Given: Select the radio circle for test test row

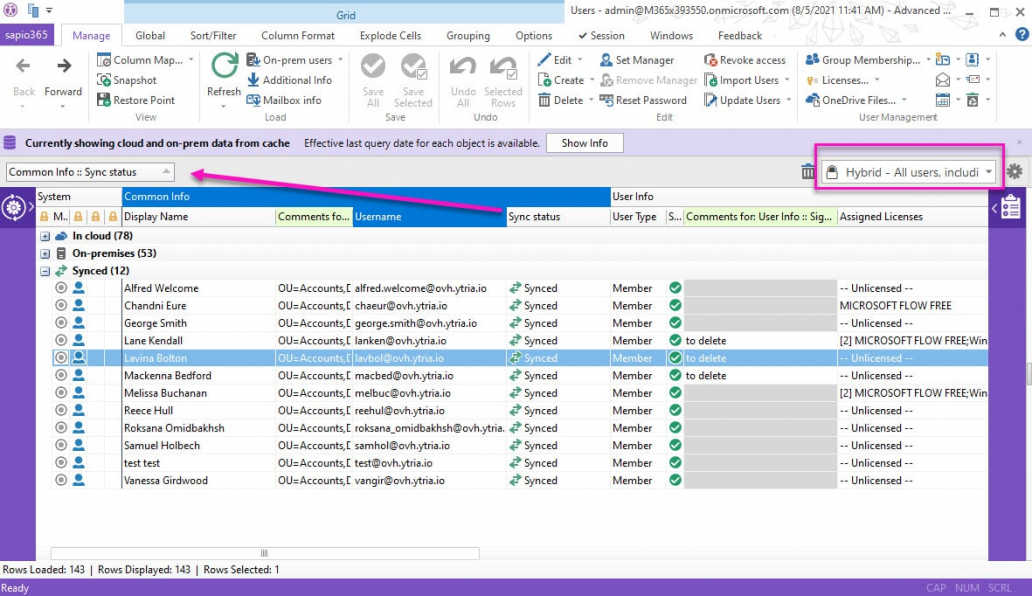Looking at the screenshot, I should 61,462.
